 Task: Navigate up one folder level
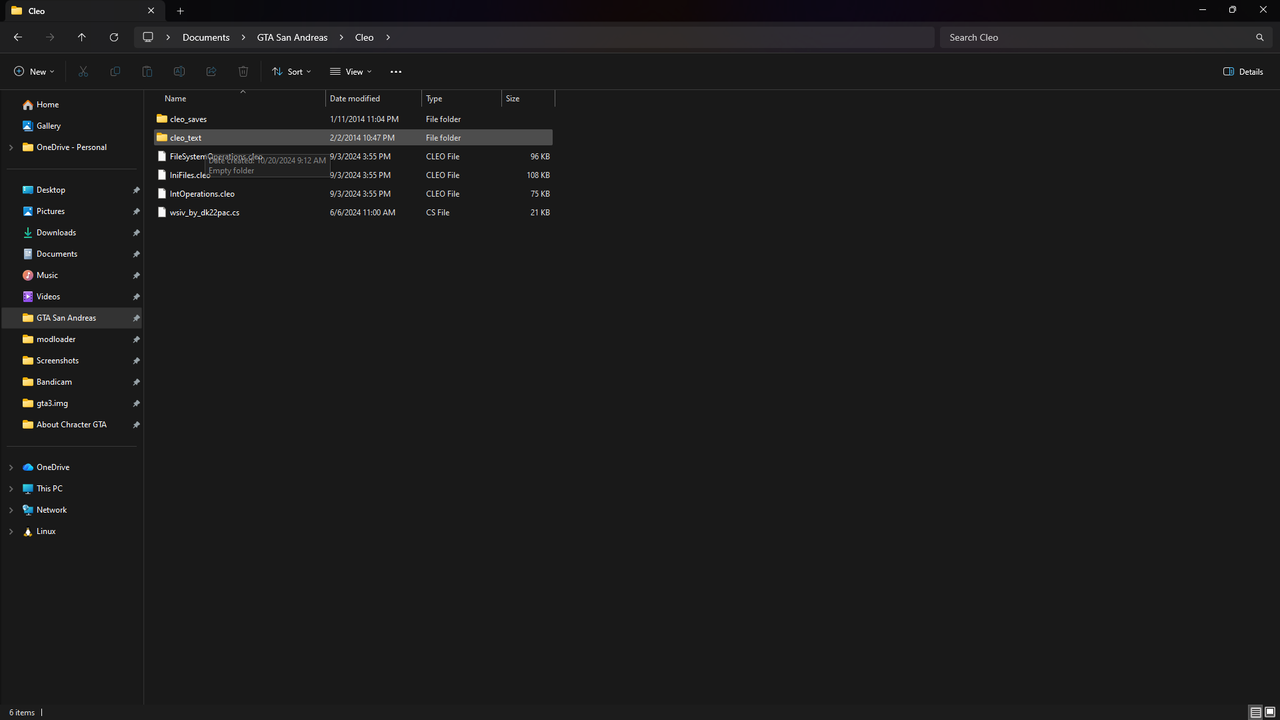pyautogui.click(x=82, y=37)
